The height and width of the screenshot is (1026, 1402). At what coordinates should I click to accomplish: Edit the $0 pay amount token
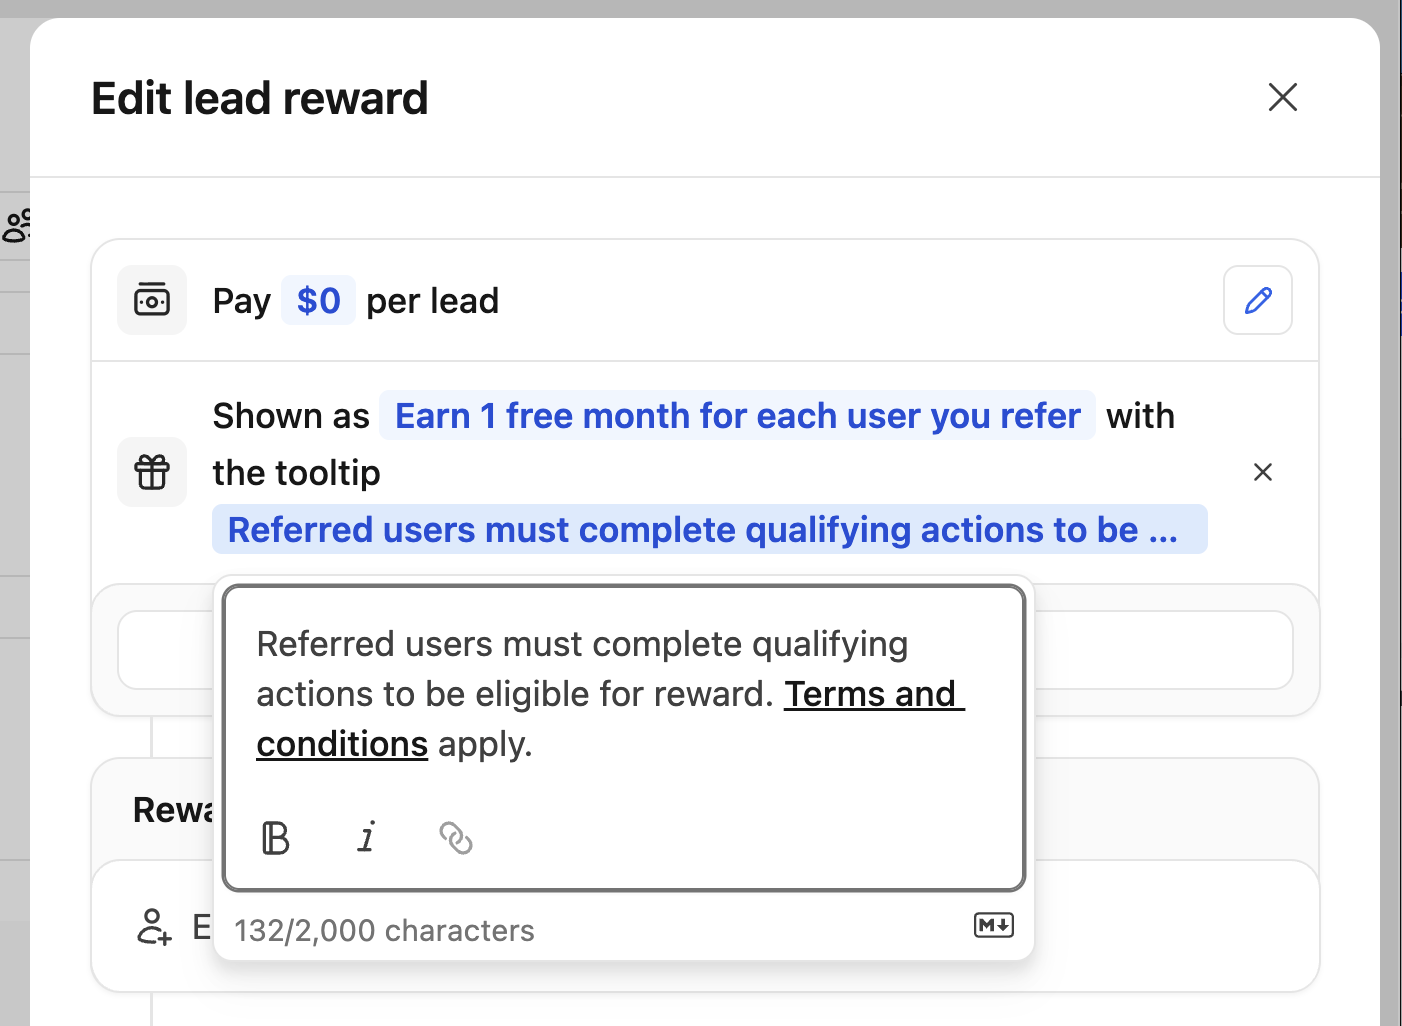(x=318, y=300)
